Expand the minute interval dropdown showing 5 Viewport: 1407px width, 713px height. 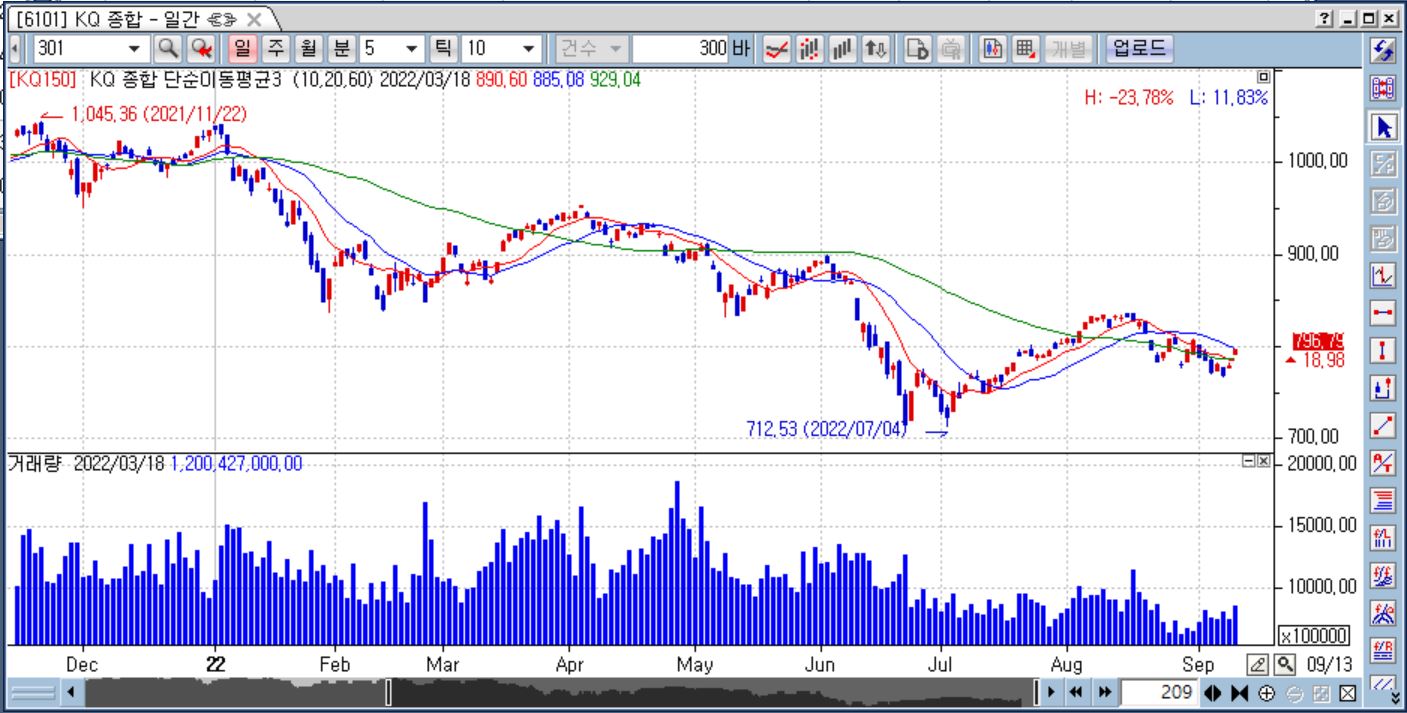tap(411, 48)
